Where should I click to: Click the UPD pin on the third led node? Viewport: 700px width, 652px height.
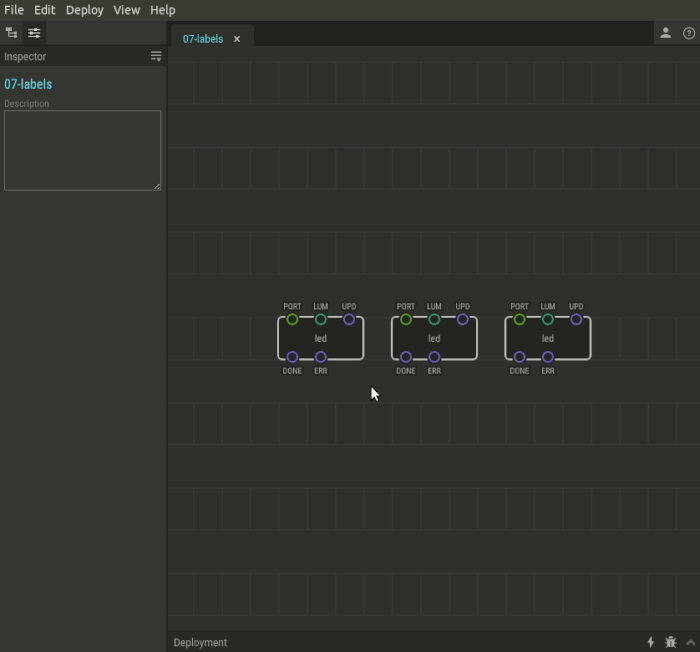click(576, 319)
